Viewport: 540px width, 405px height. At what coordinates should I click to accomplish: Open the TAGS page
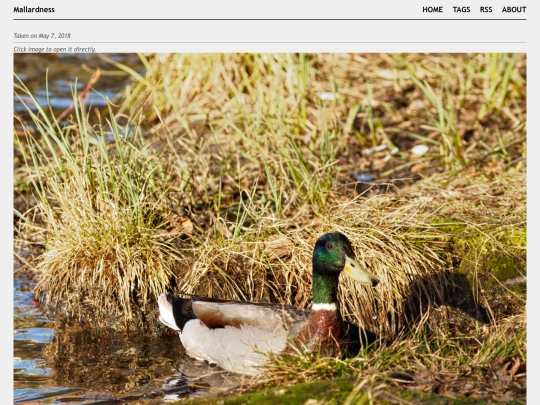[x=461, y=10]
